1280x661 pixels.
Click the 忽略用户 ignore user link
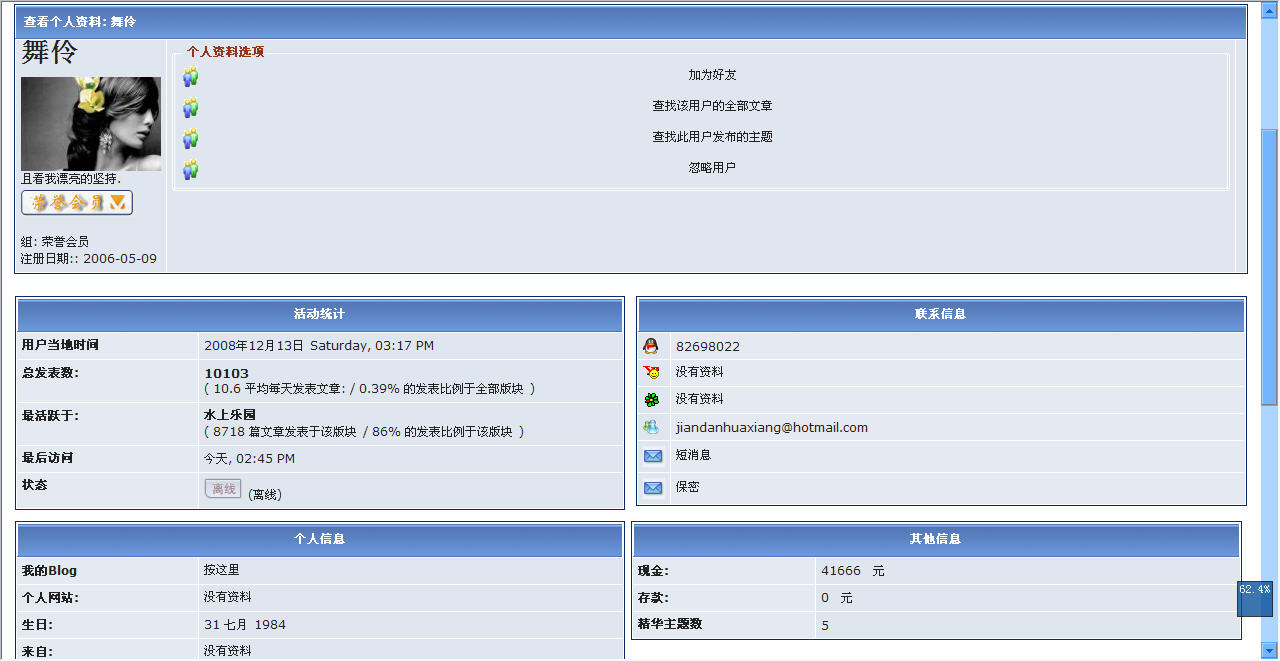tap(712, 168)
